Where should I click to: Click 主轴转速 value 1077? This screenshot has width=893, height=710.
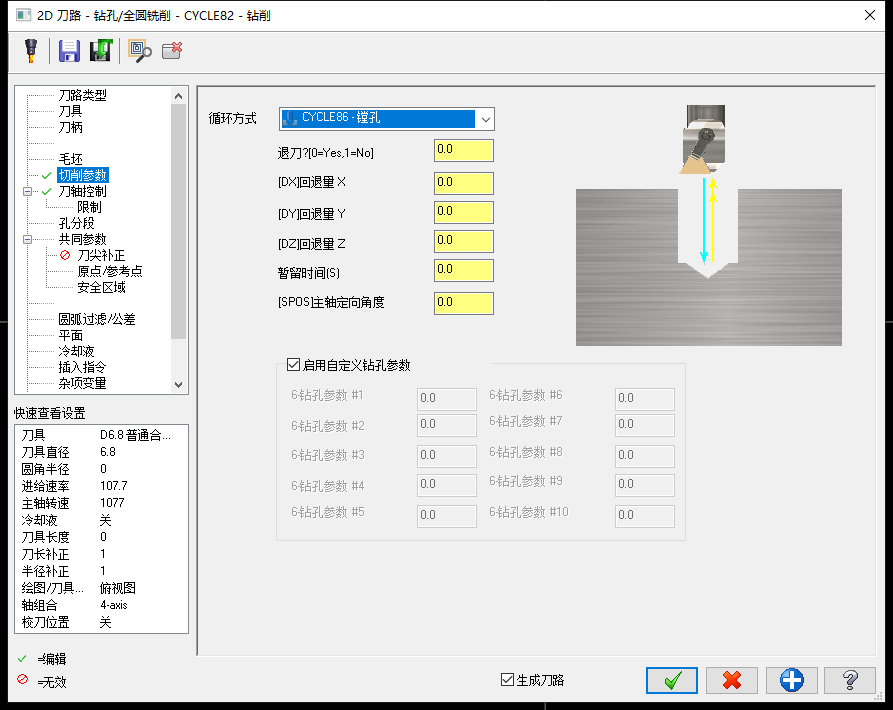coord(112,503)
